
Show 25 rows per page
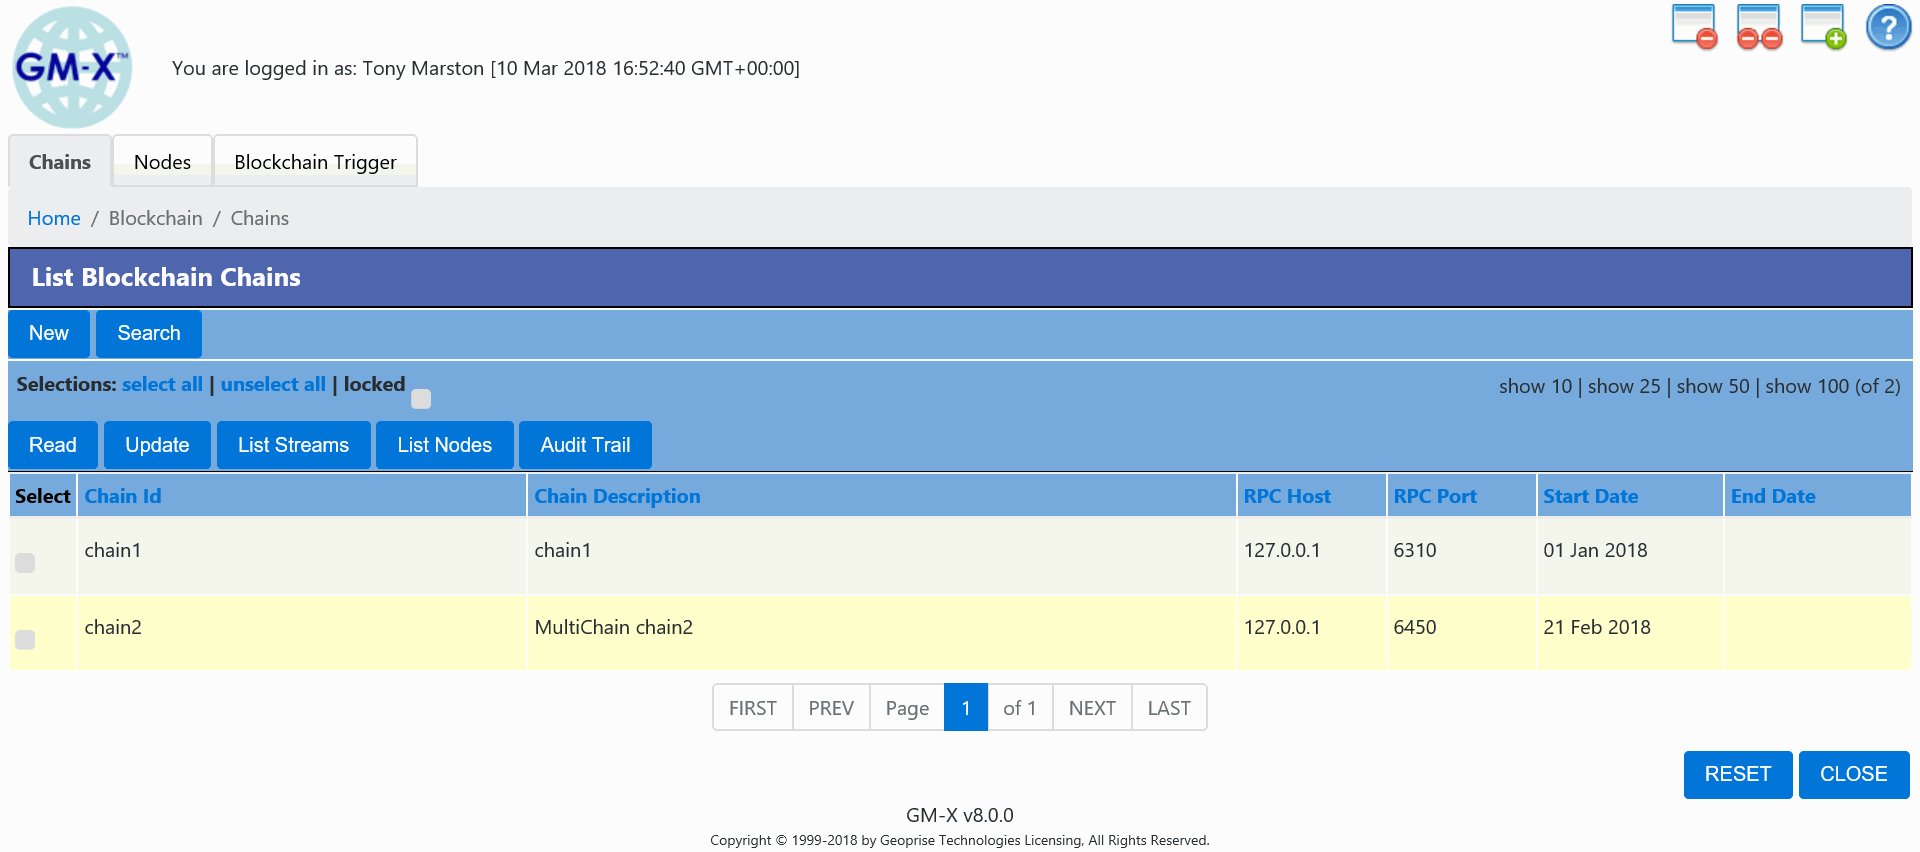1624,386
